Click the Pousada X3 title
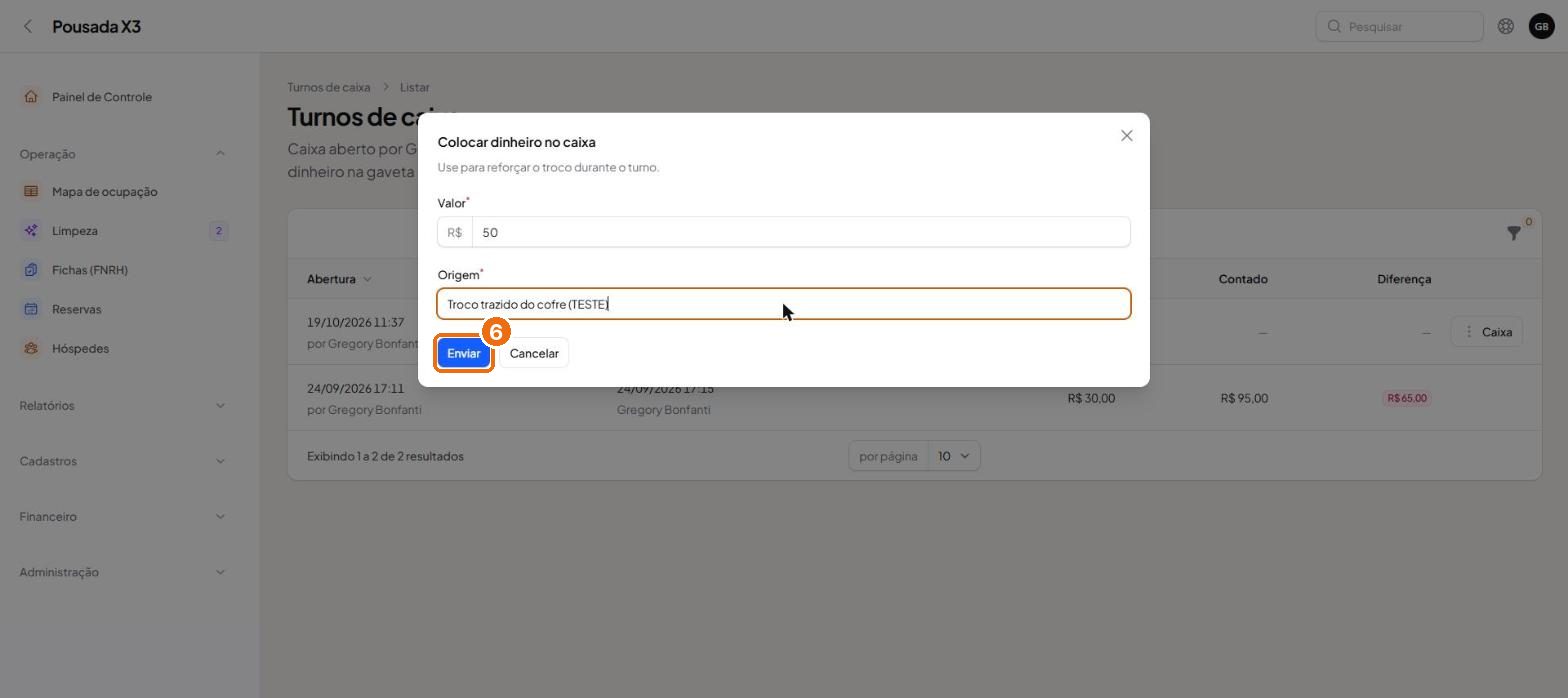The height and width of the screenshot is (698, 1568). [96, 26]
